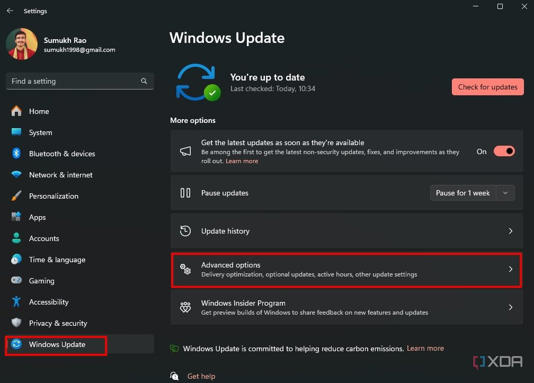Image resolution: width=534 pixels, height=383 pixels.
Task: Click the sumukh1998@gmail.com account email
Action: pos(79,50)
